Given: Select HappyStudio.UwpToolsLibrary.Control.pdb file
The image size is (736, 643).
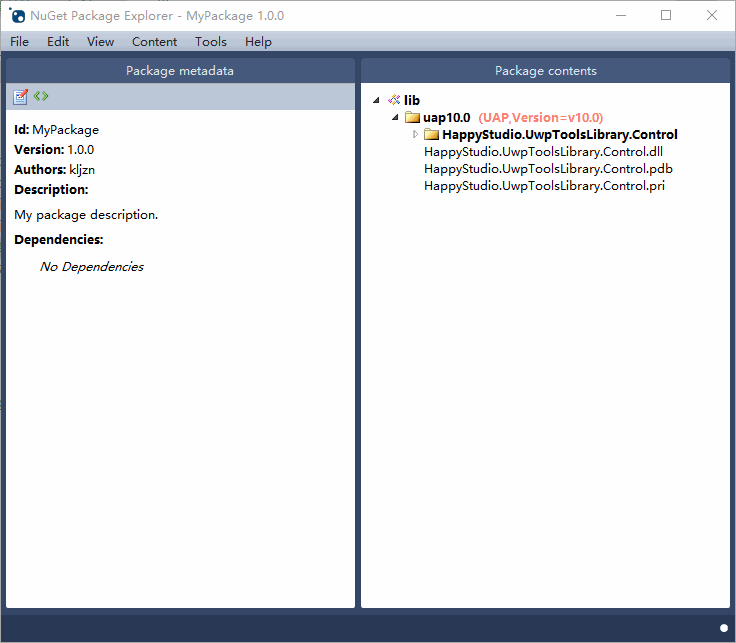Looking at the screenshot, I should coord(548,168).
